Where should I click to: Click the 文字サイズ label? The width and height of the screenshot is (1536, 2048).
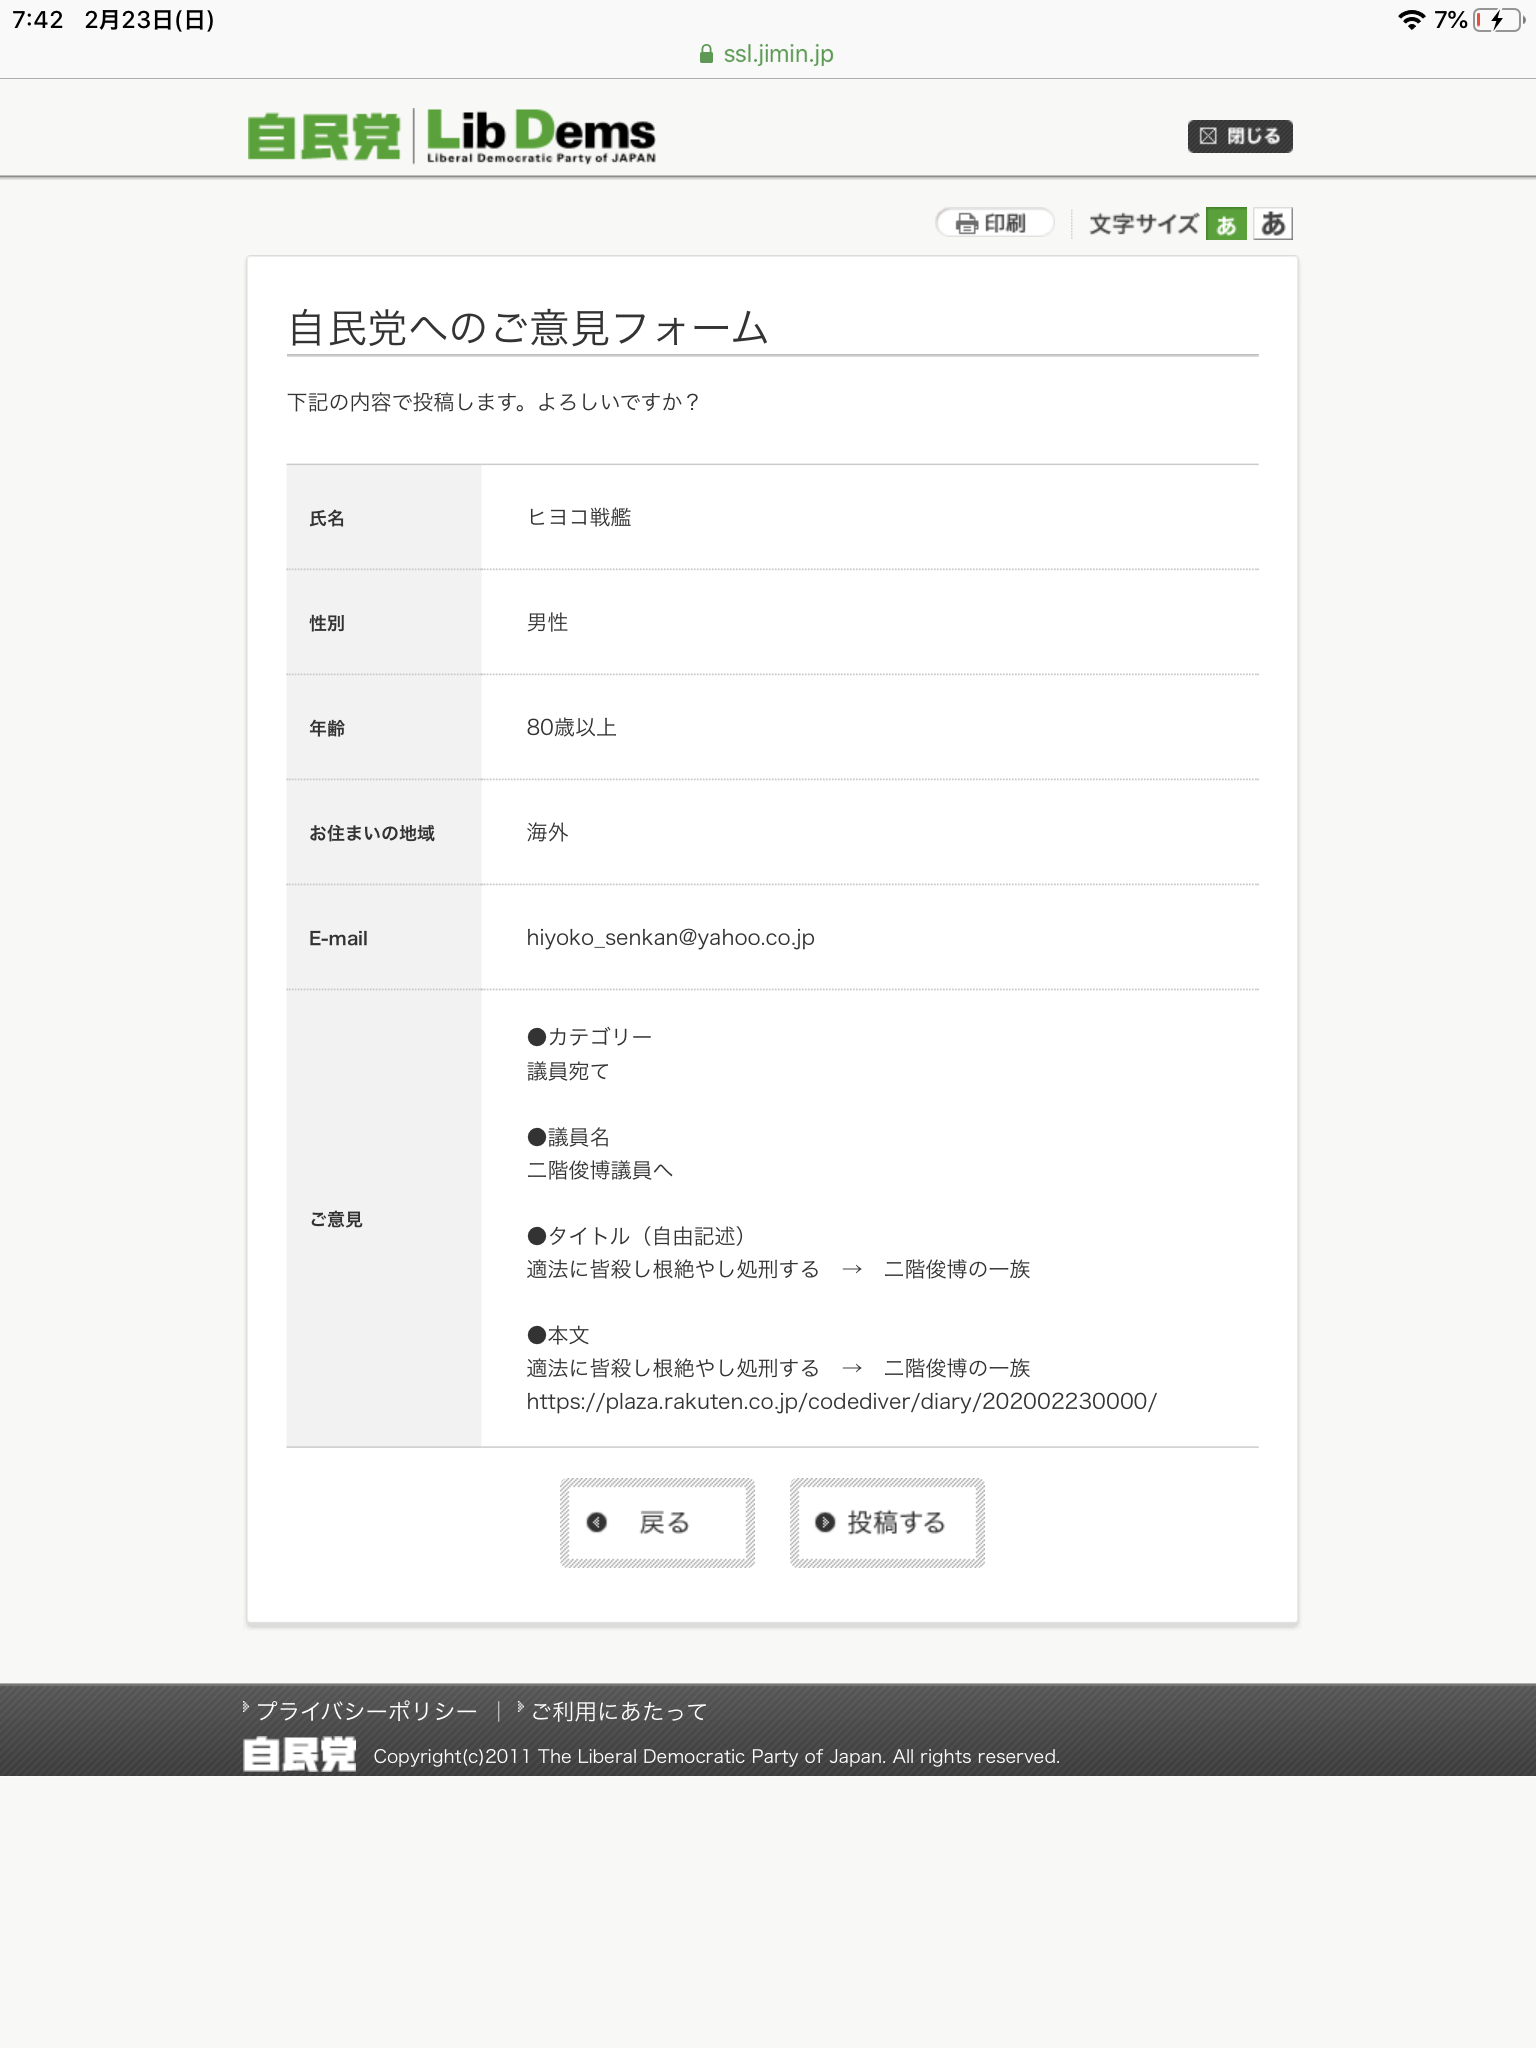pyautogui.click(x=1144, y=224)
